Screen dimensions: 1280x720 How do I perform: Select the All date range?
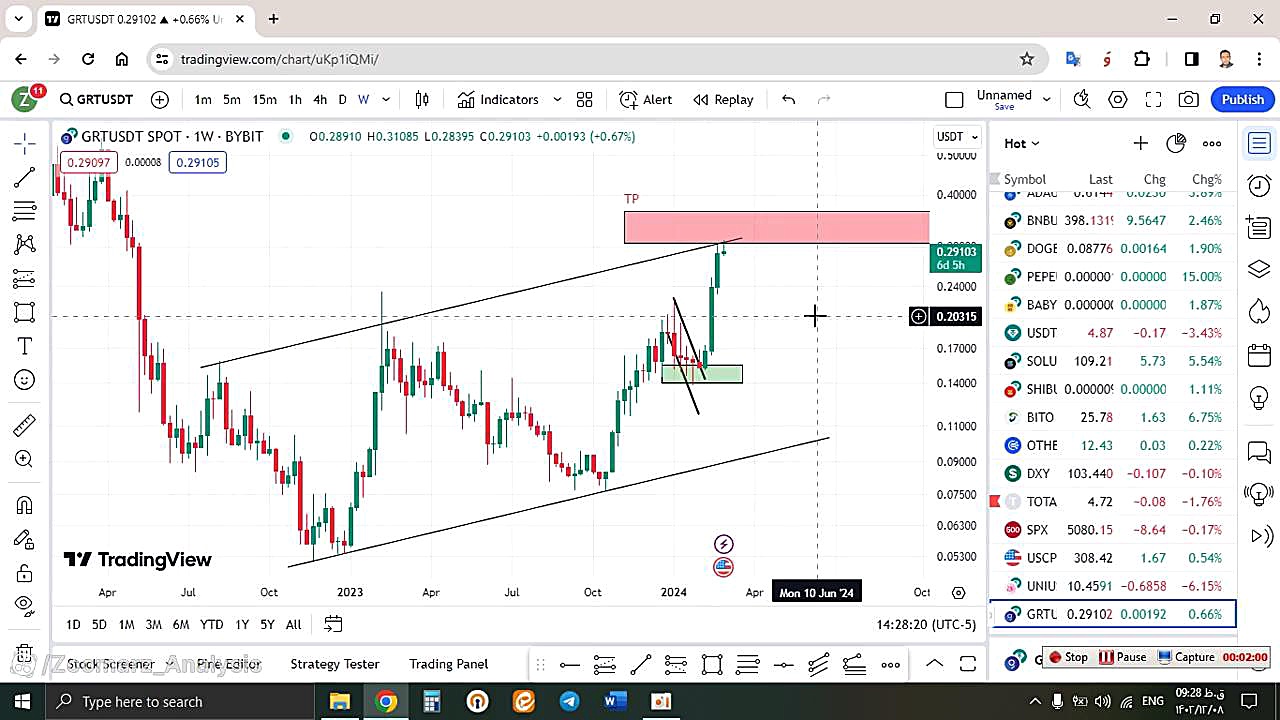tap(293, 624)
